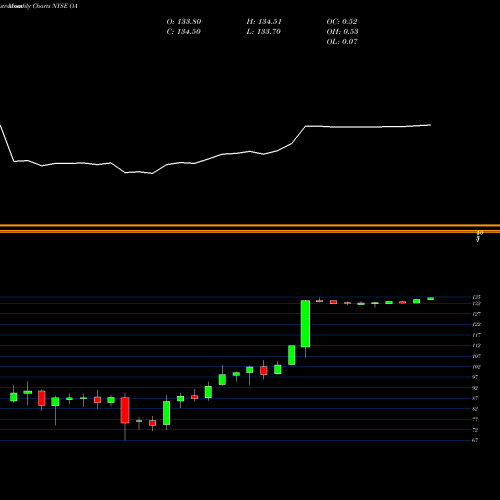500x500 pixels.
Task: Click the 92 price axis label
Action: point(475,388)
